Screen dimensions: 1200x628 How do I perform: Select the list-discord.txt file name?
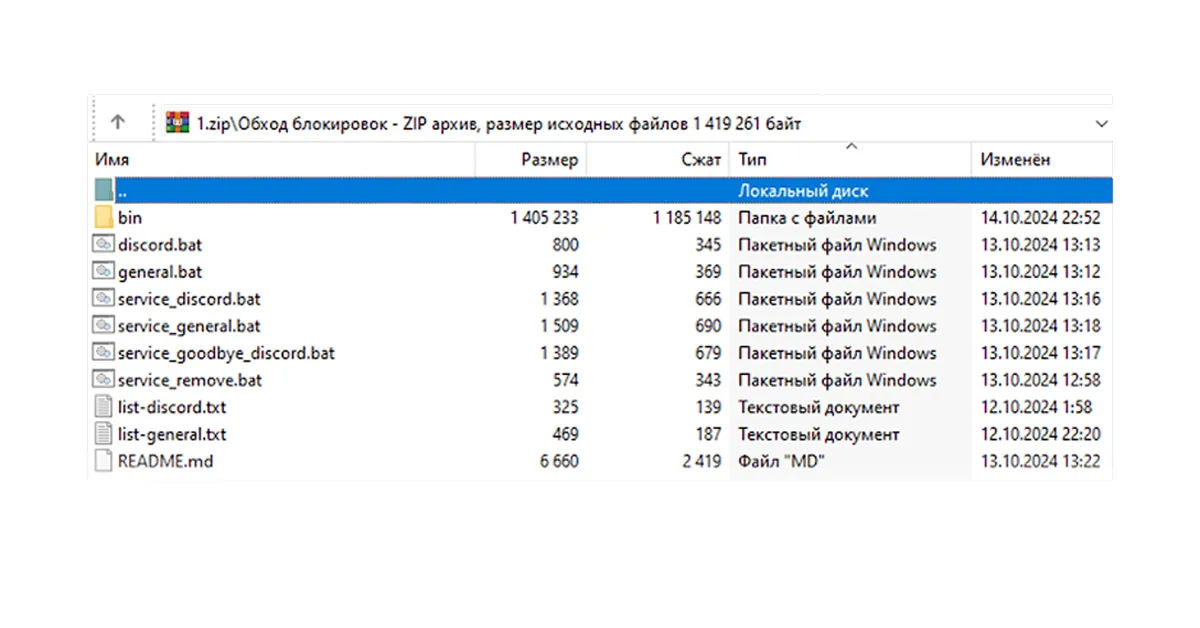(x=172, y=407)
